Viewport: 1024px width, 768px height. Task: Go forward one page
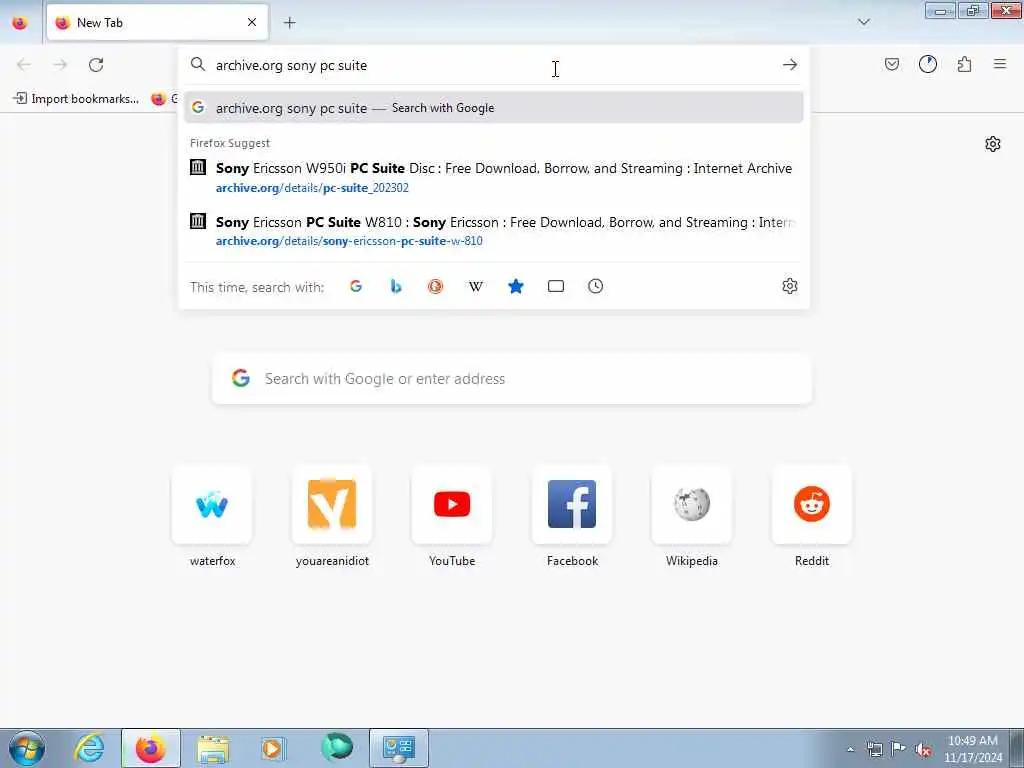60,65
